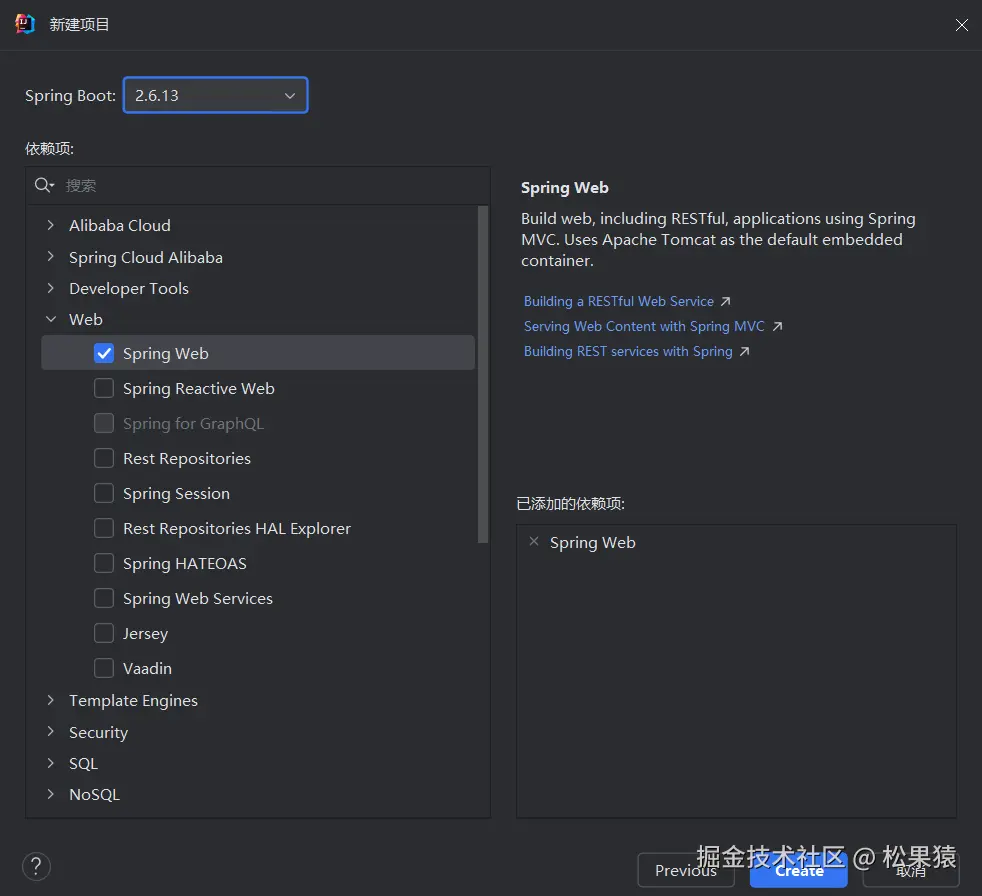The height and width of the screenshot is (896, 982).
Task: Enable the Spring HATEOAS checkbox
Action: click(104, 564)
